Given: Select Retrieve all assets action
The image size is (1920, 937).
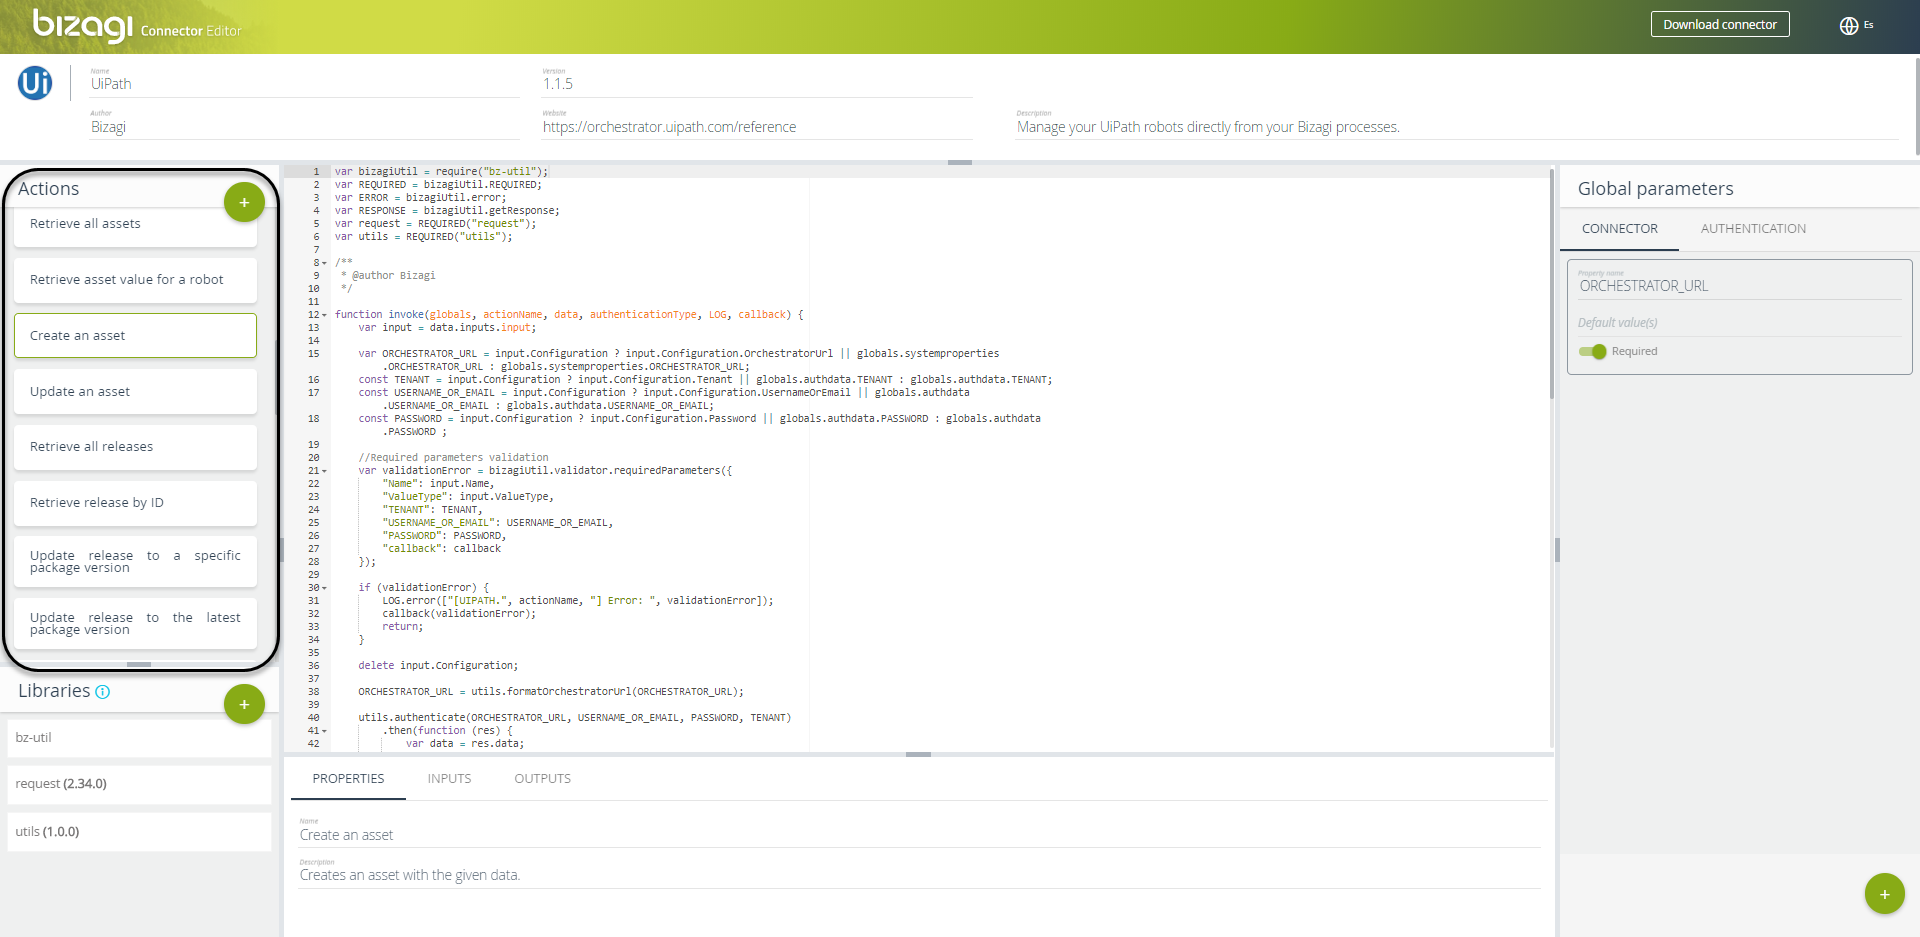Looking at the screenshot, I should (x=135, y=227).
